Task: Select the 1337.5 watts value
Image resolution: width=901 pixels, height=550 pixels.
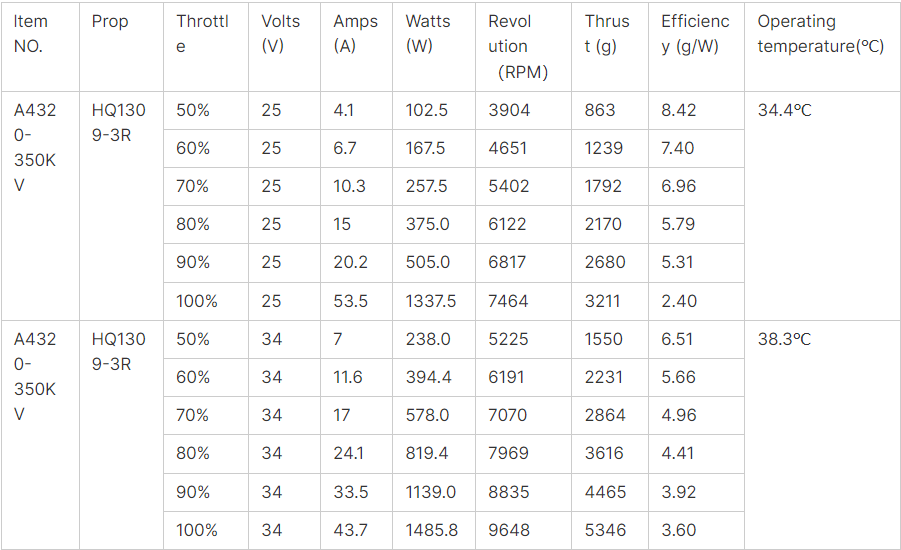Action: (431, 300)
